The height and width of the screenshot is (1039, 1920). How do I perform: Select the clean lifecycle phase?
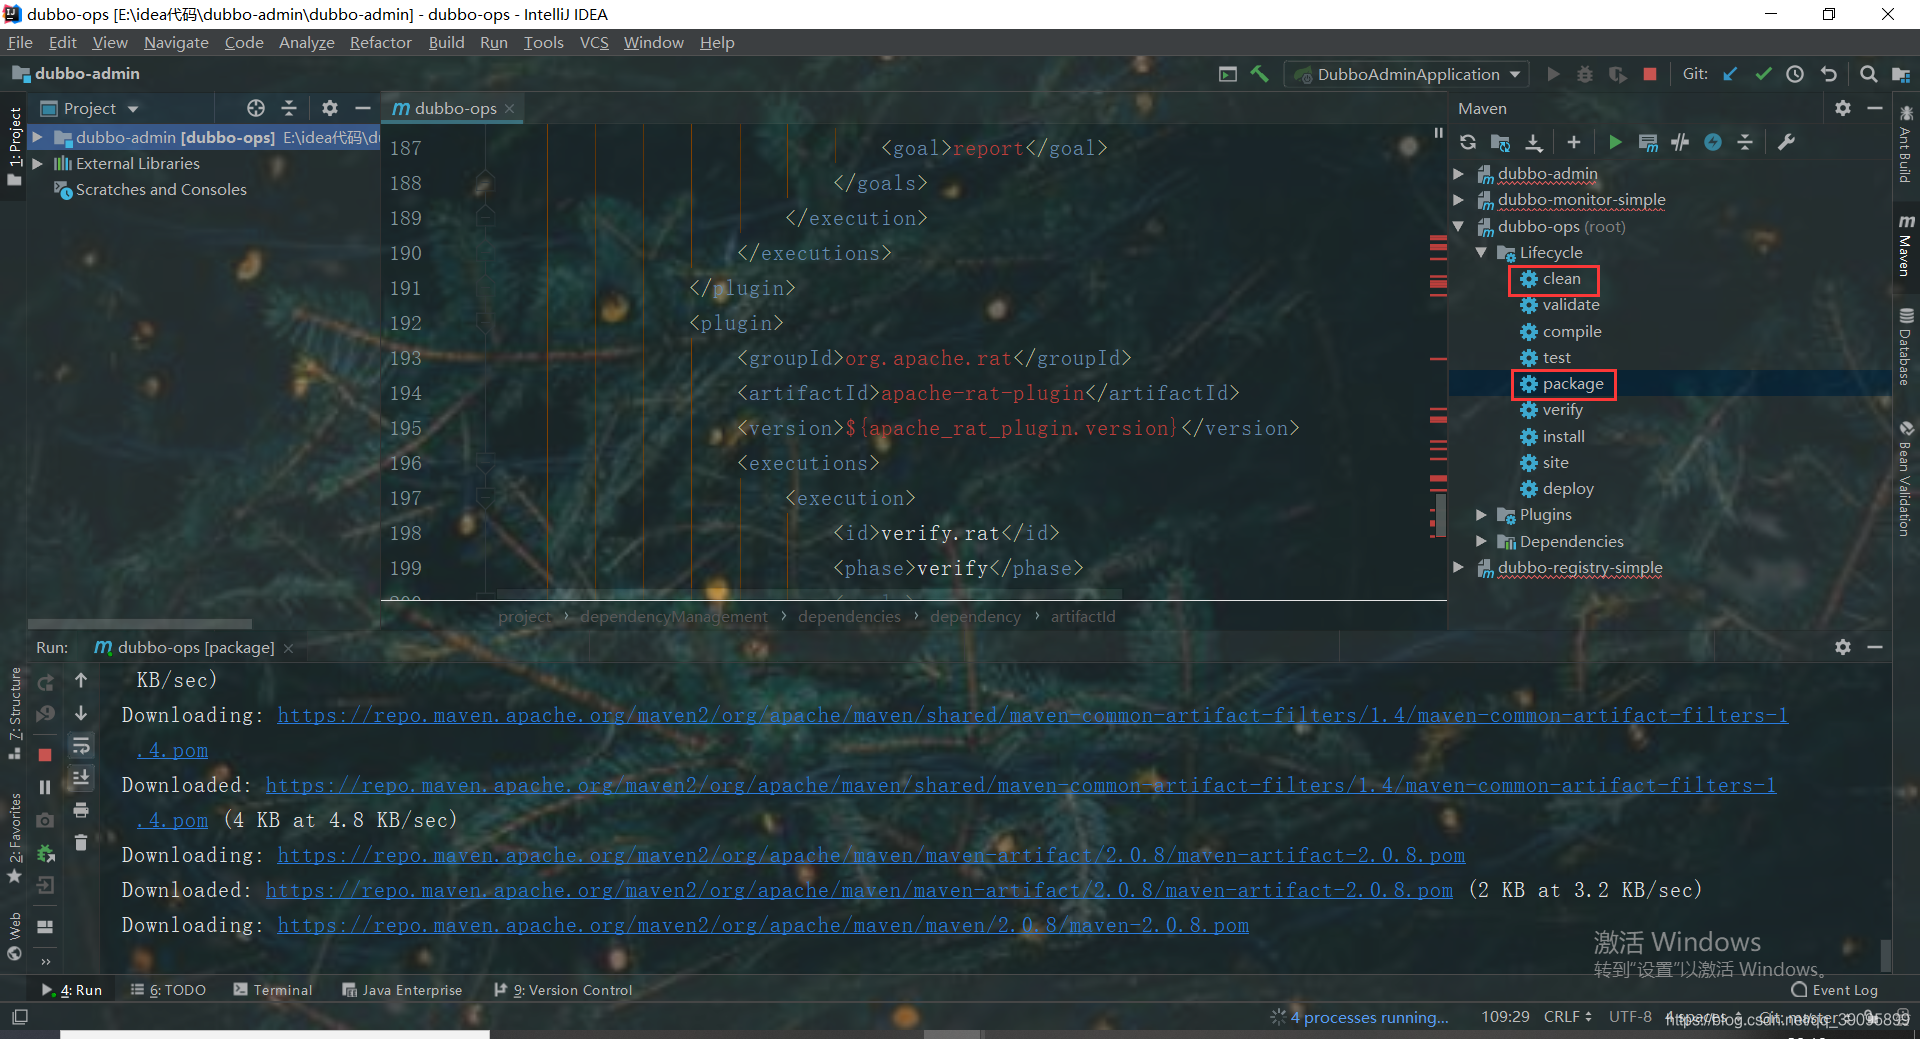tap(1561, 279)
